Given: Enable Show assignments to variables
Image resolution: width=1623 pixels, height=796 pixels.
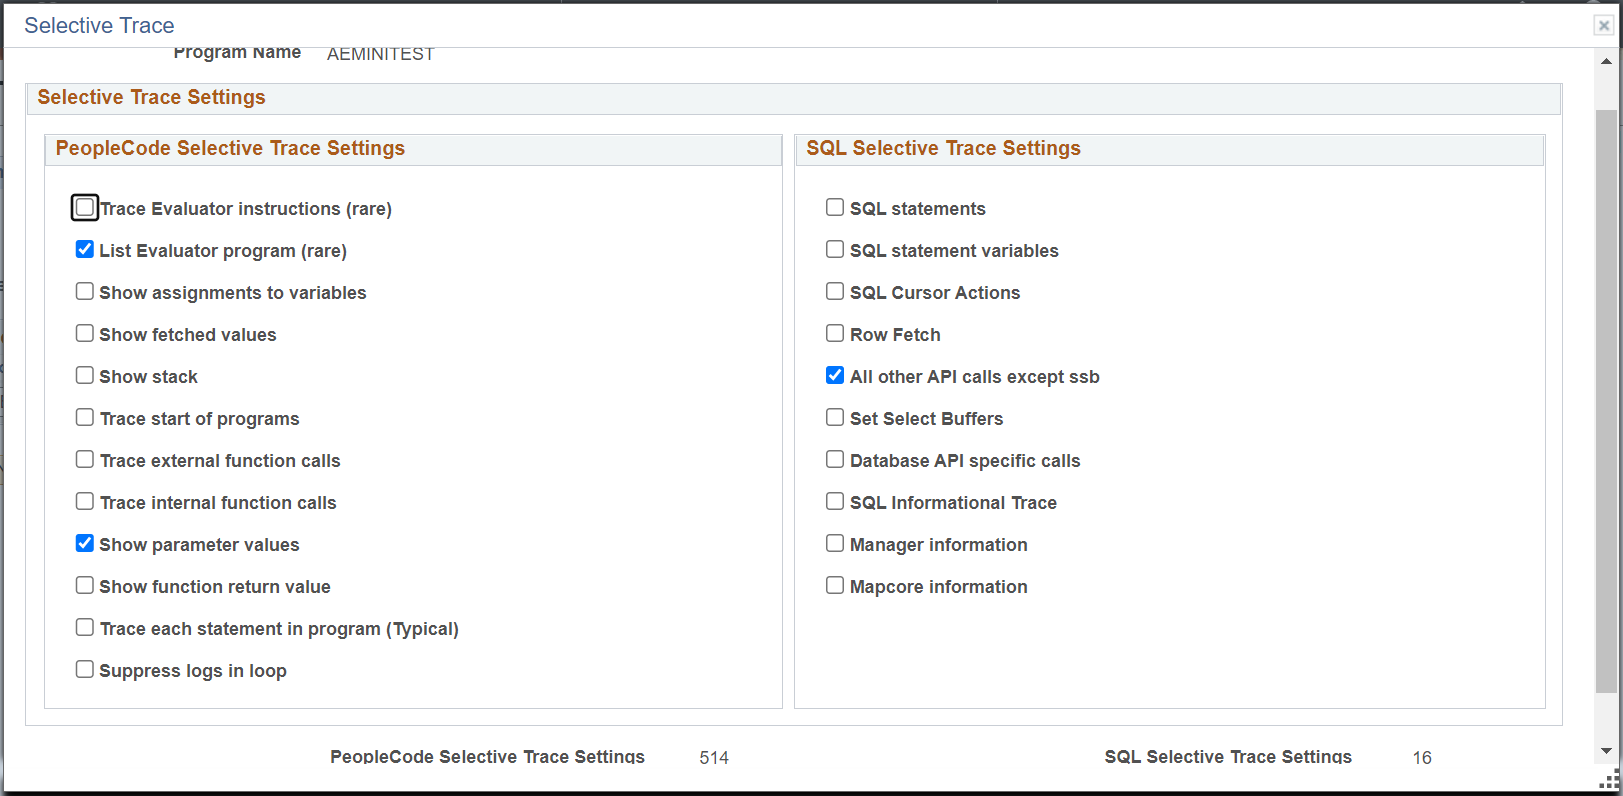Looking at the screenshot, I should tap(85, 292).
